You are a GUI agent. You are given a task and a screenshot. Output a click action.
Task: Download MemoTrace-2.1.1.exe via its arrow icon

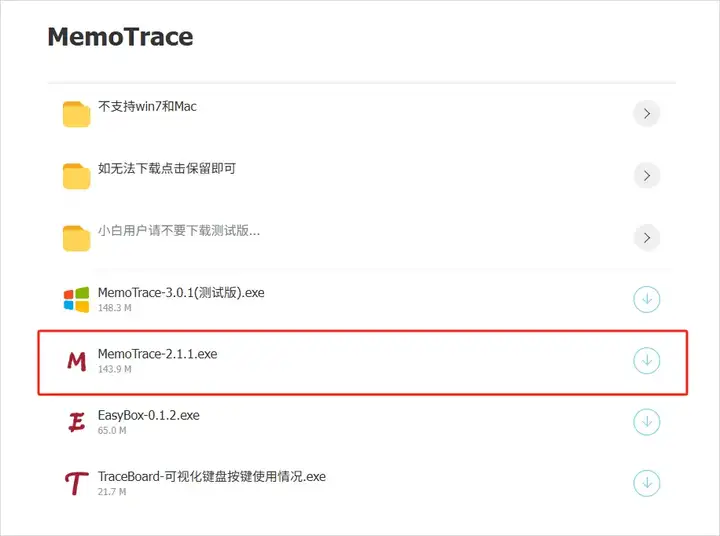tap(647, 361)
